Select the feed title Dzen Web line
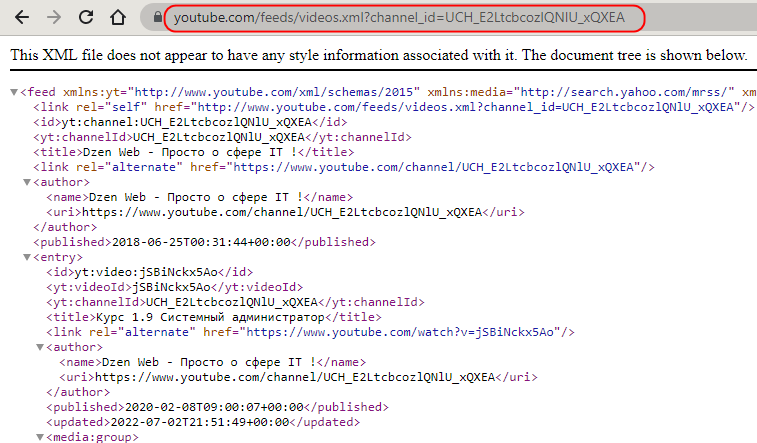Image resolution: width=757 pixels, height=443 pixels. (194, 152)
